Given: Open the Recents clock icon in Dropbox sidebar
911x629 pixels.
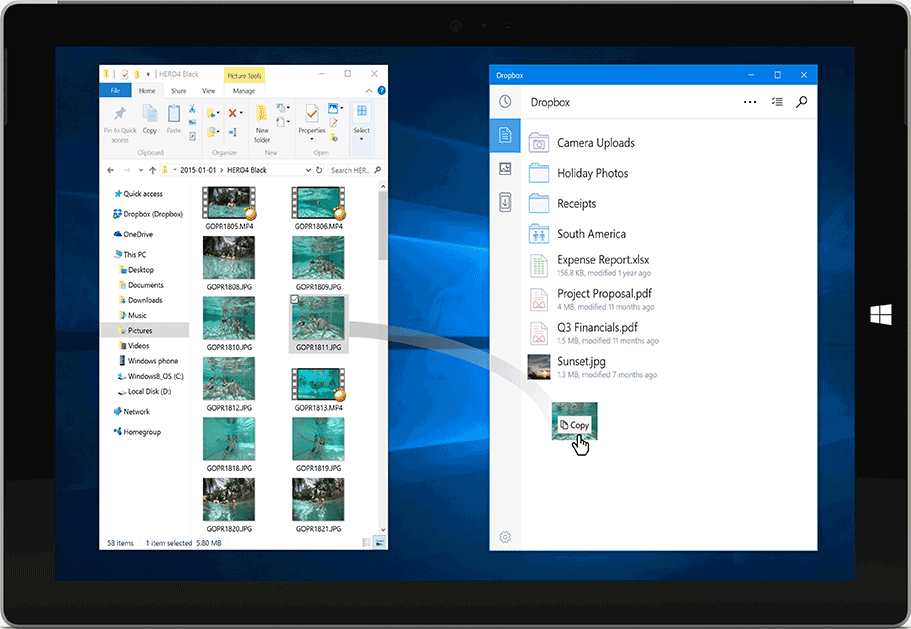Looking at the screenshot, I should [505, 102].
